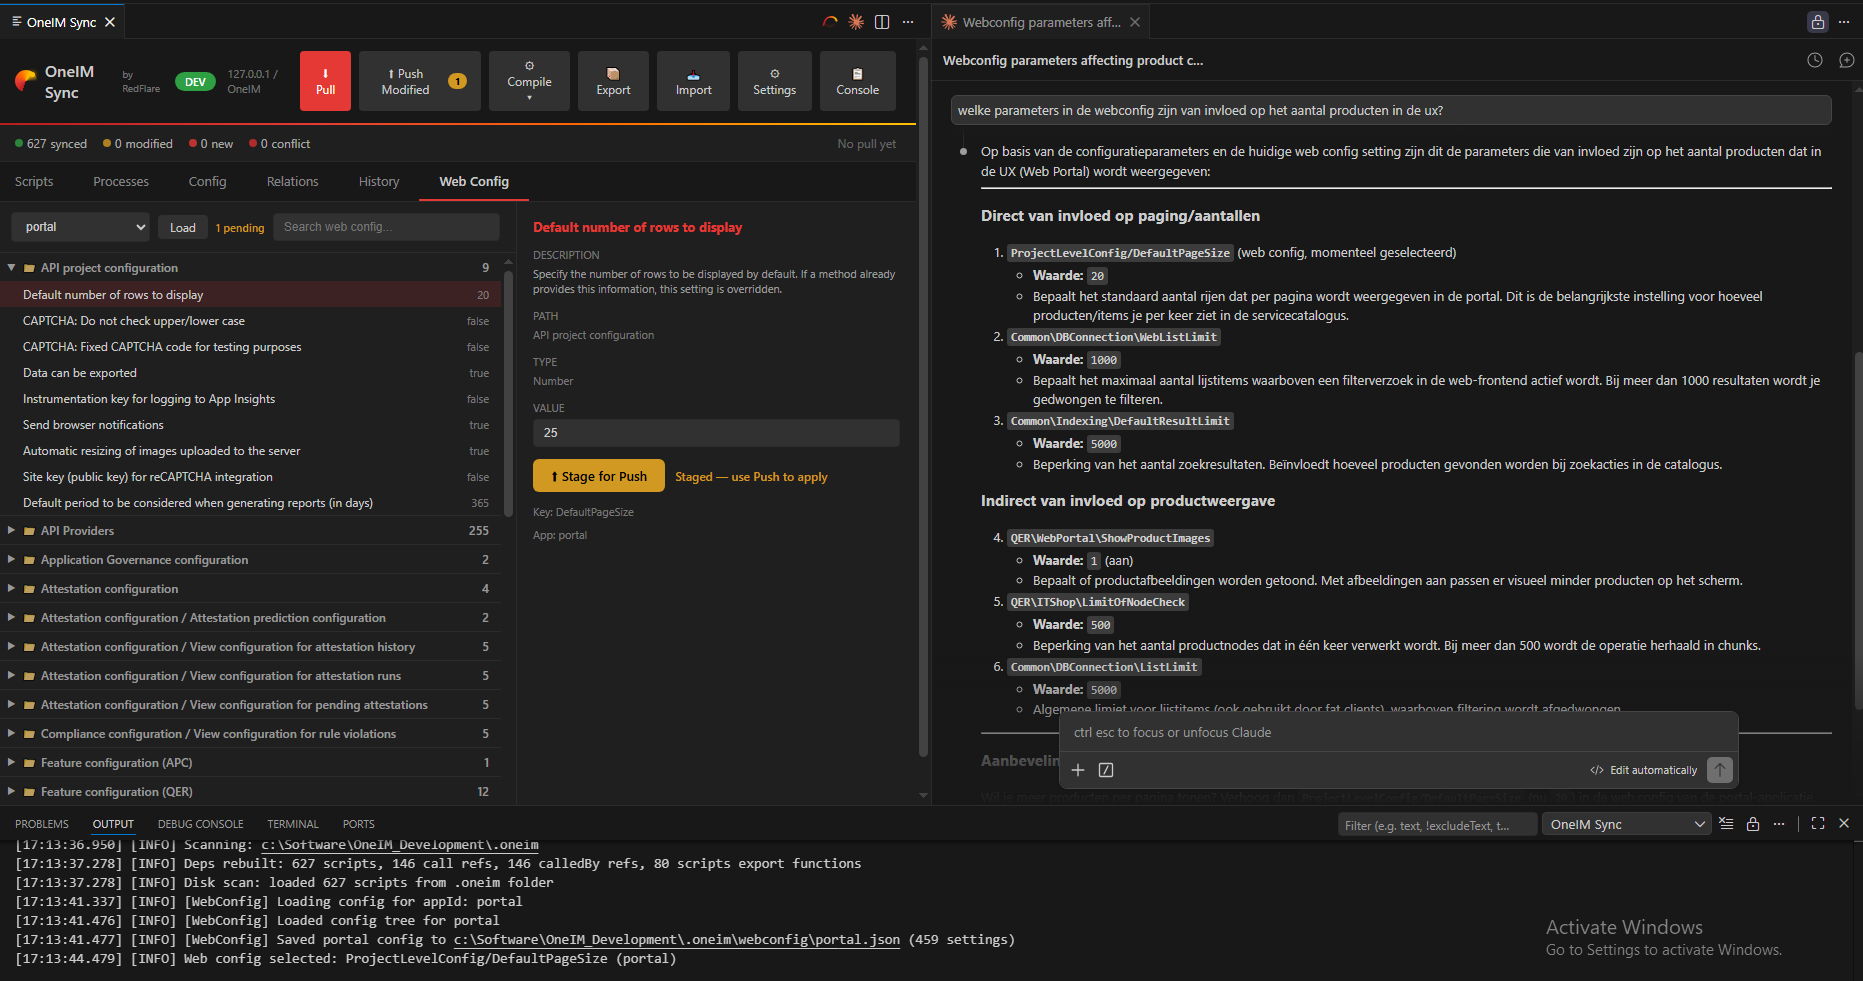Click the output Filter text field
This screenshot has height=981, width=1863.
[x=1438, y=825]
